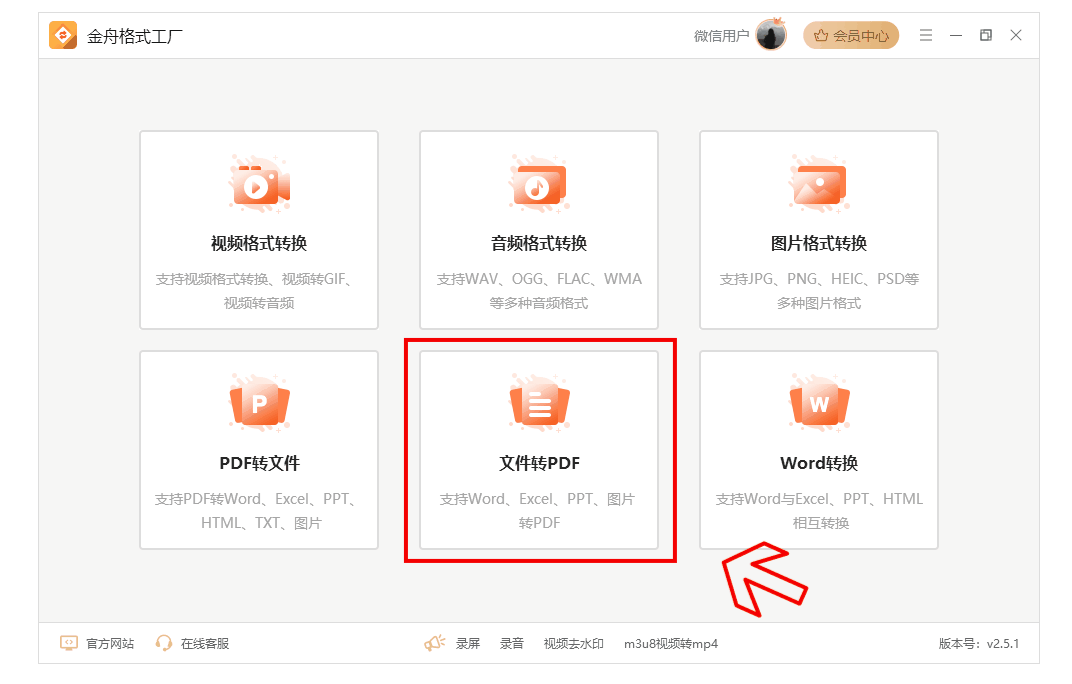Click the audio format conversion music icon
Viewport: 1072px width, 684px height.
539,184
